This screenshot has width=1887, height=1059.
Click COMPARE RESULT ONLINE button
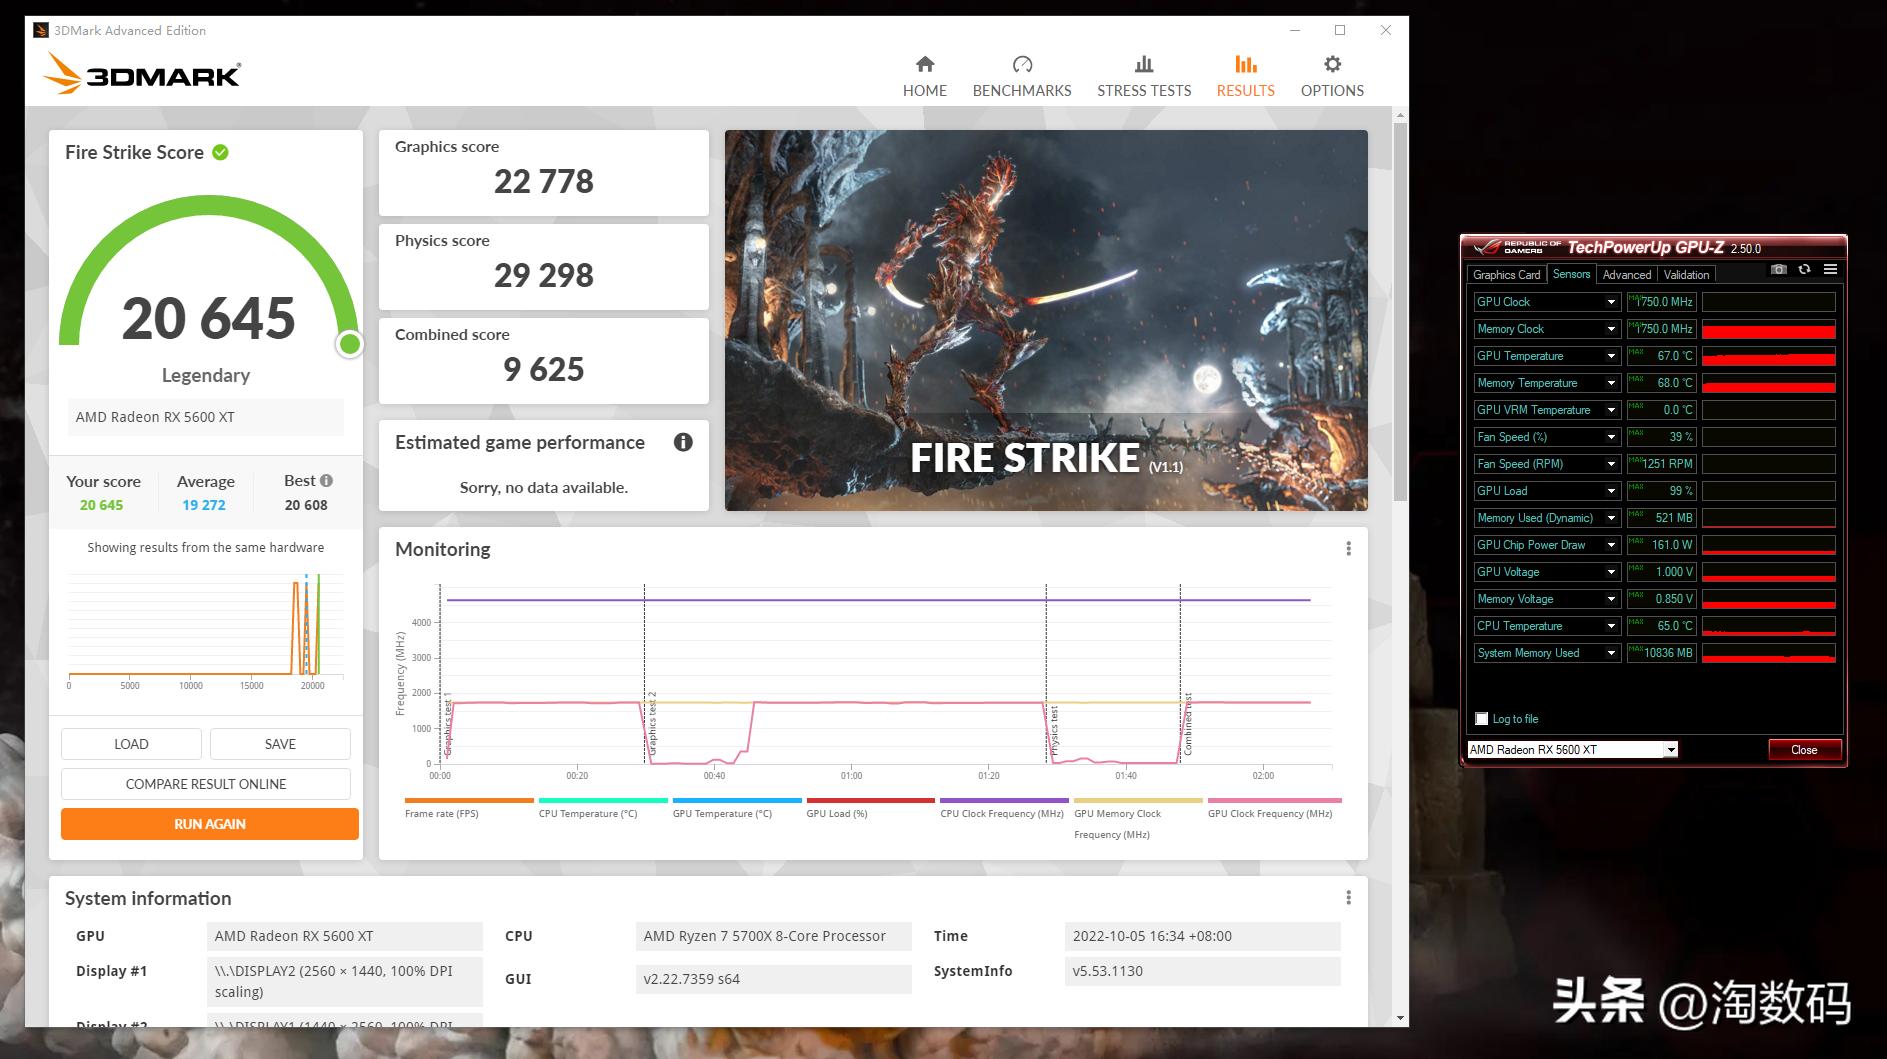coord(206,784)
